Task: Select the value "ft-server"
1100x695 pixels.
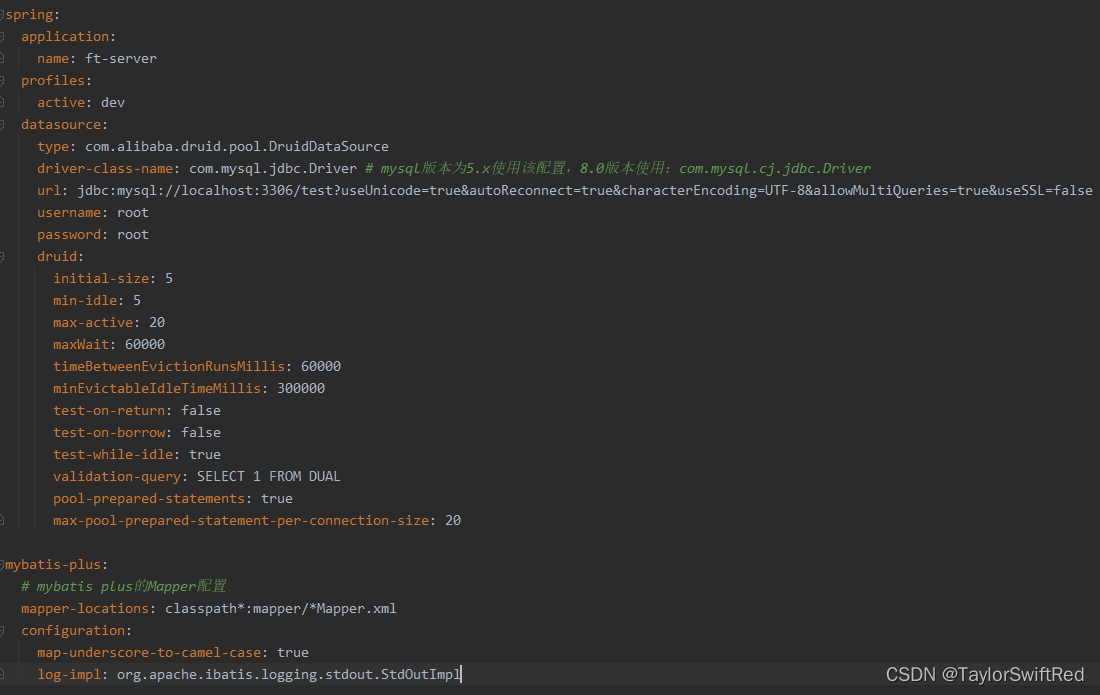Action: click(121, 58)
